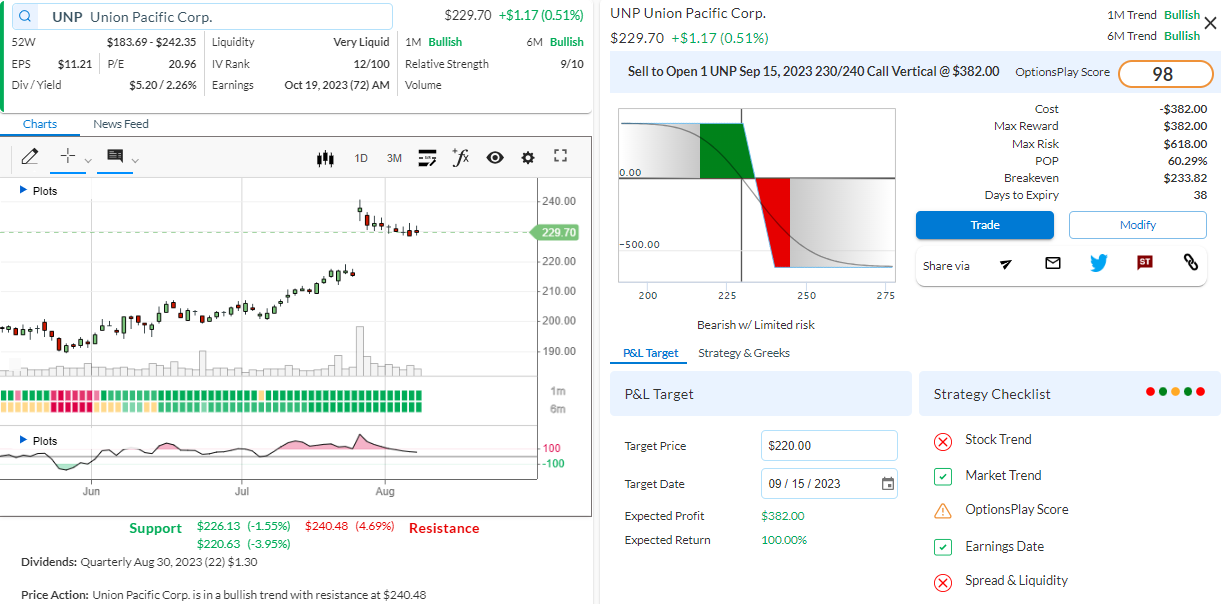Click the $226.13 support level
The width and height of the screenshot is (1222, 604).
[x=243, y=526]
